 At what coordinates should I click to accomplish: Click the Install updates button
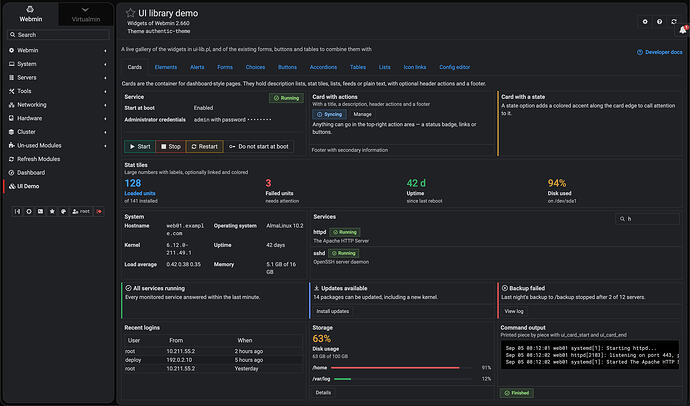(333, 311)
